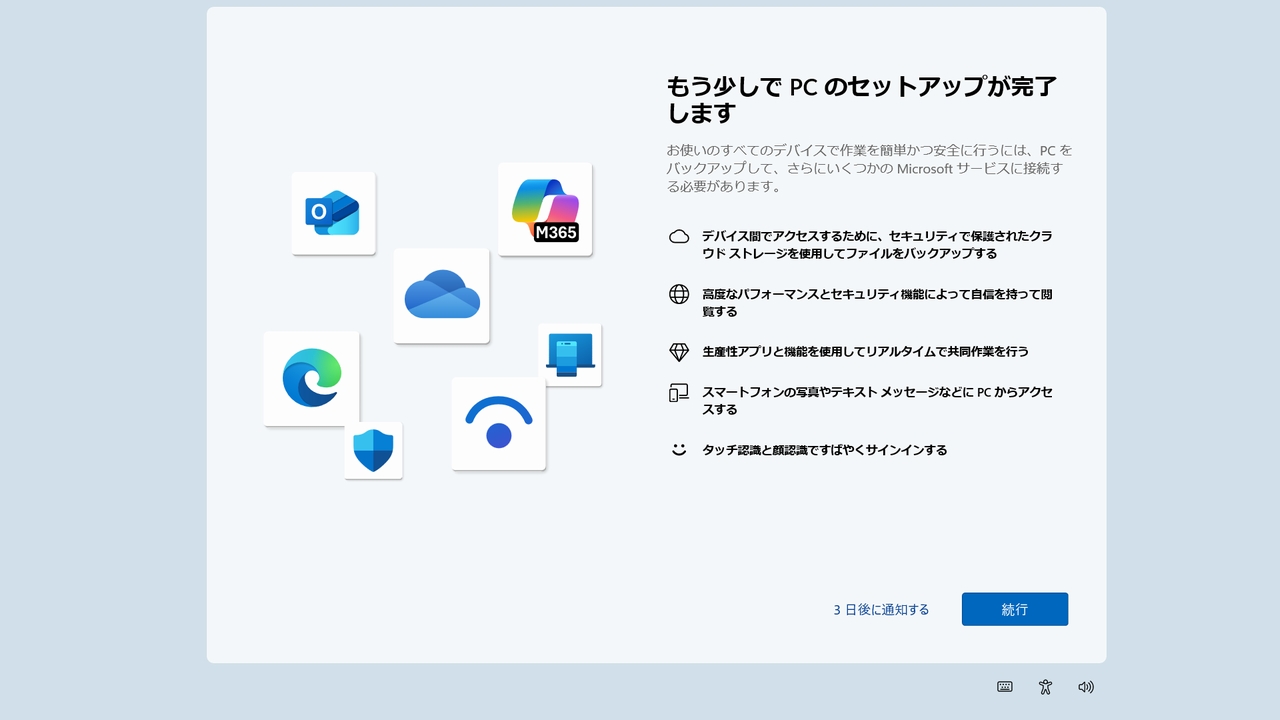This screenshot has height=720, width=1280.
Task: Click the Windows Defender shield icon
Action: pos(373,450)
